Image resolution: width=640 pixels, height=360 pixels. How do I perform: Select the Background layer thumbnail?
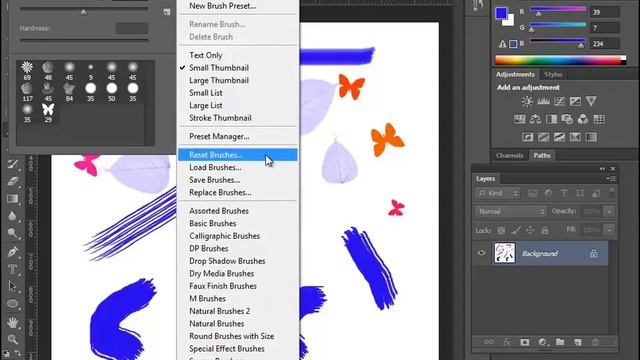504,253
